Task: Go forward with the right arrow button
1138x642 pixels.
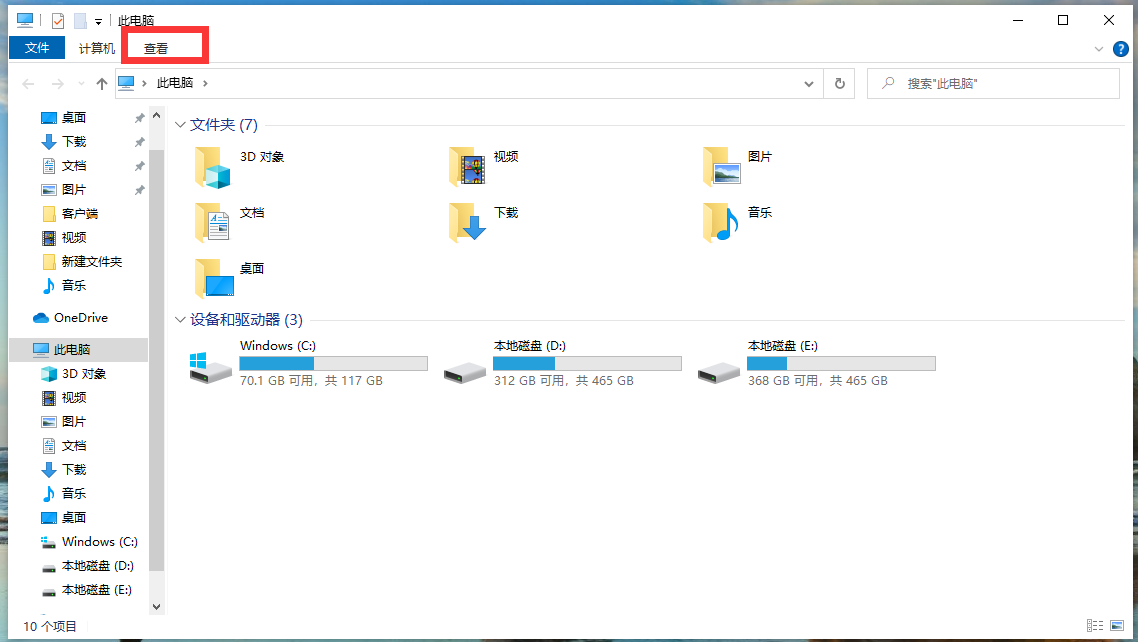Action: tap(57, 83)
